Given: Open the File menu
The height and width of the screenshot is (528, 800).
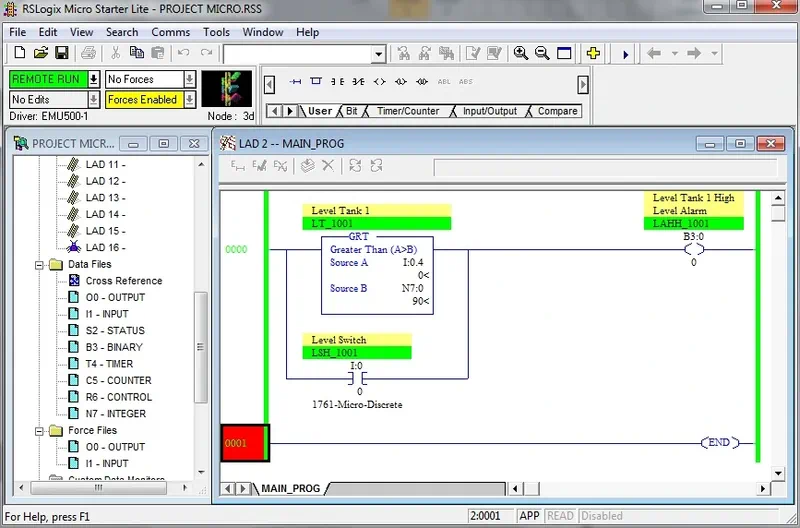Looking at the screenshot, I should 17,32.
